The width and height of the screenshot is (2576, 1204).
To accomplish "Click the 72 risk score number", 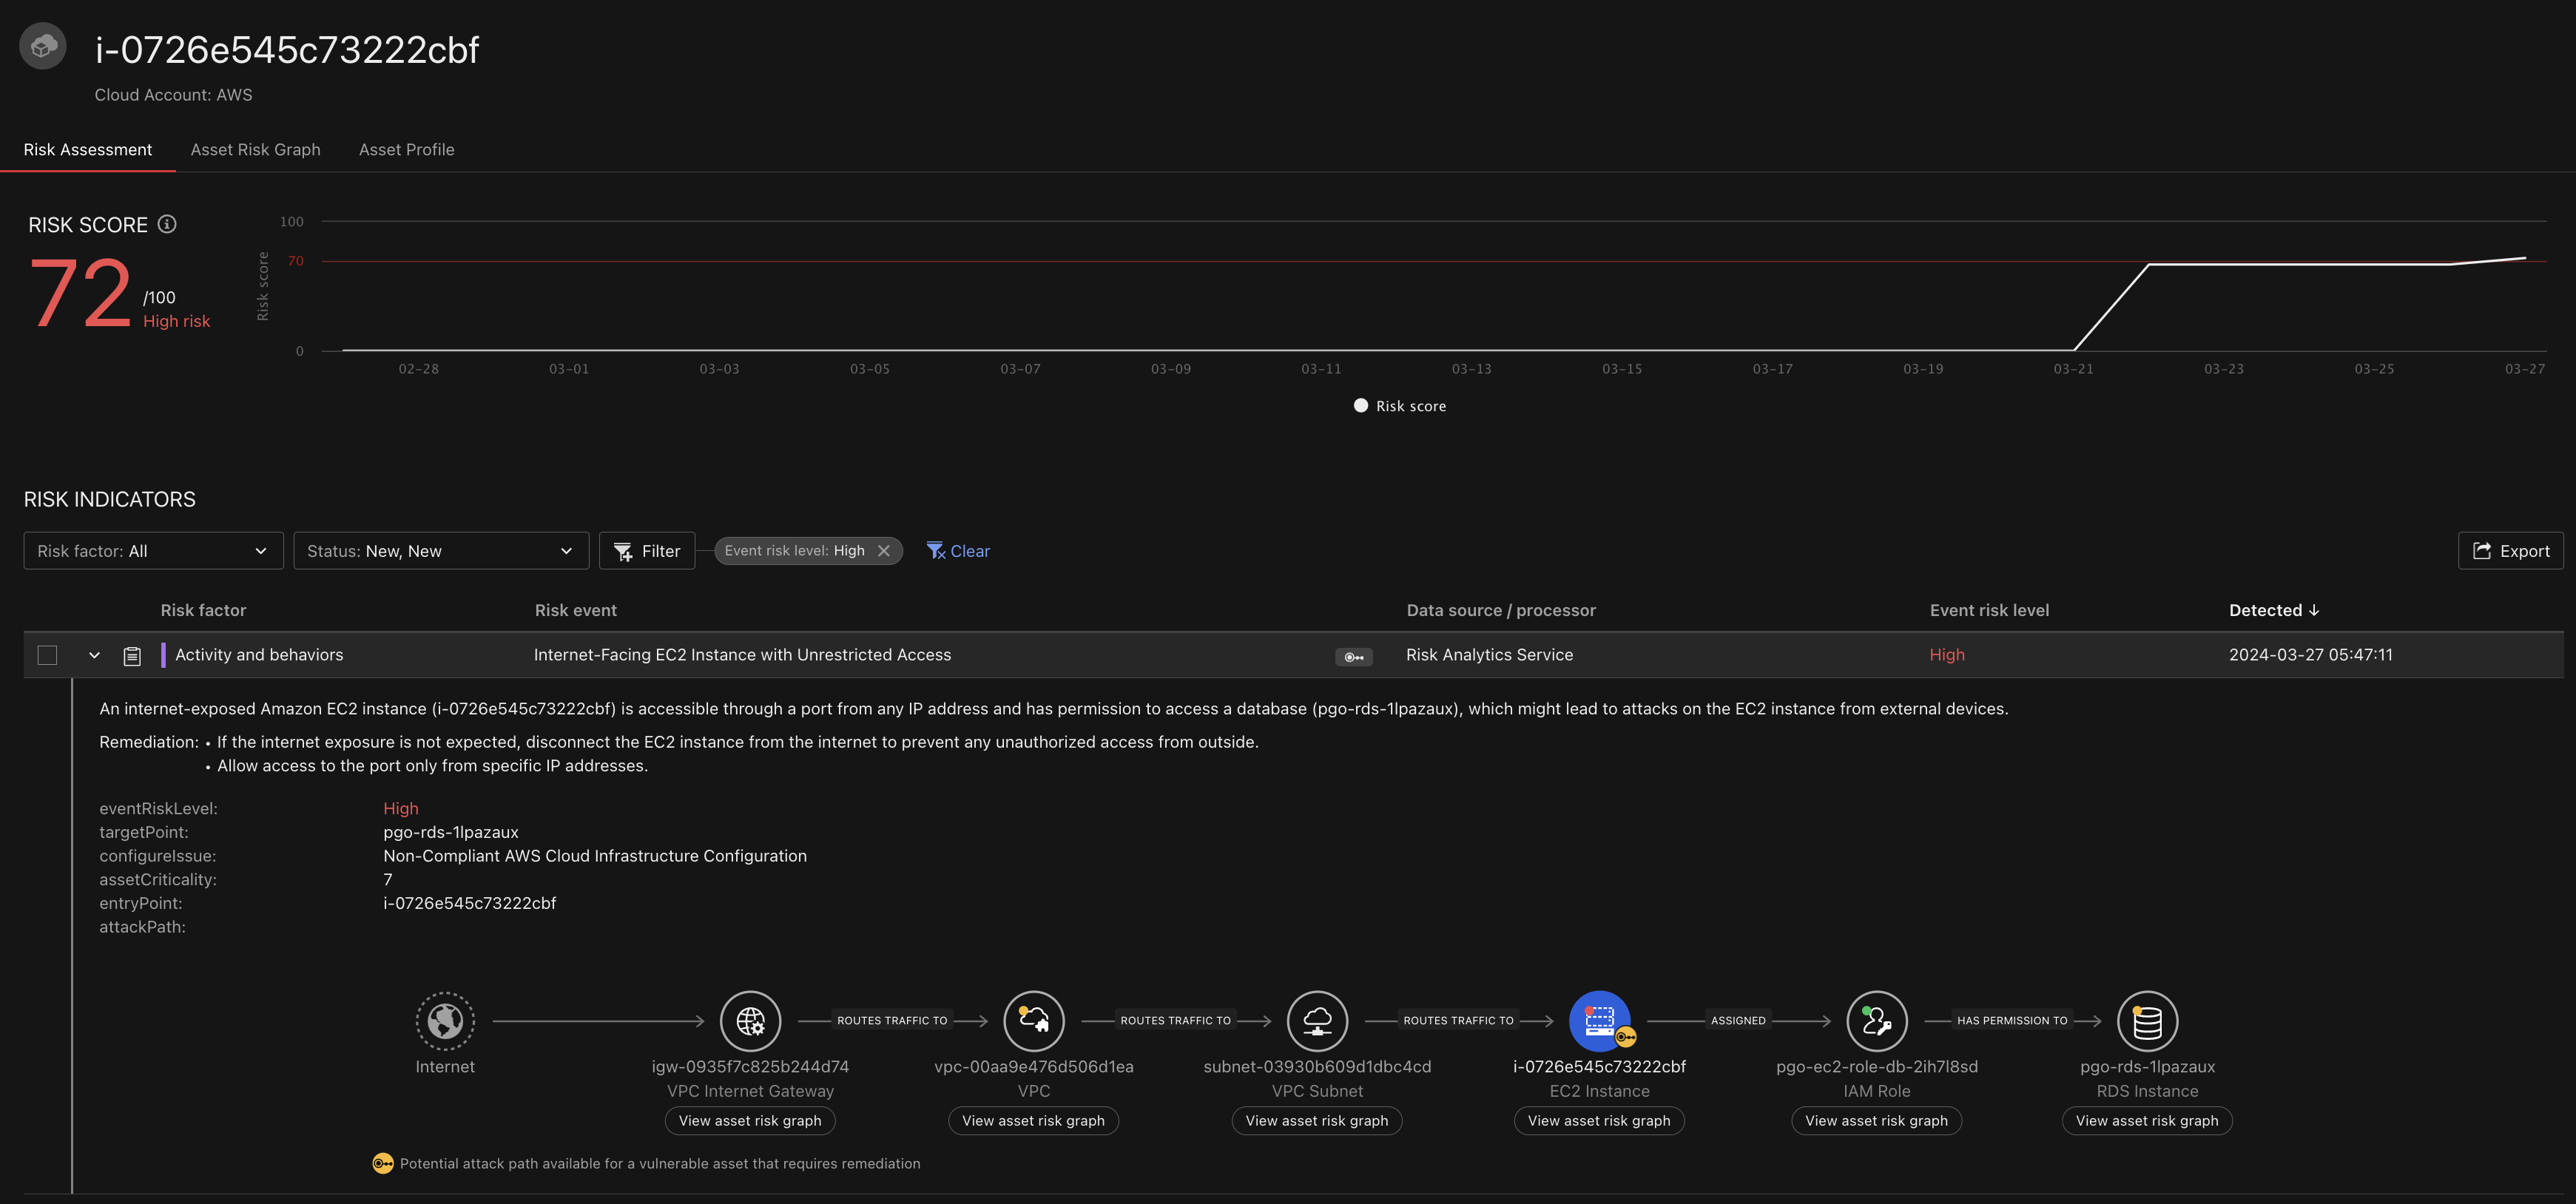I will tap(80, 294).
